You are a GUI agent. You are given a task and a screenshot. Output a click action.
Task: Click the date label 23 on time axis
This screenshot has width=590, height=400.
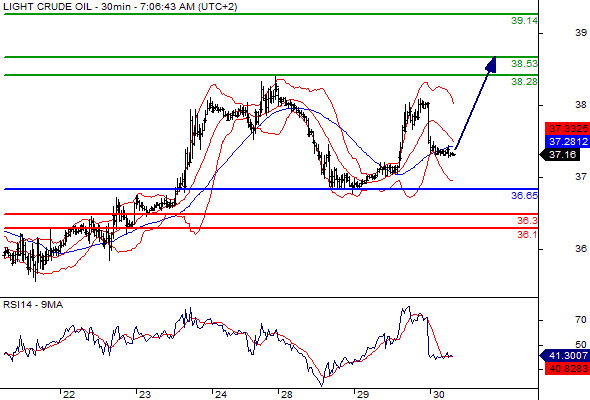click(144, 395)
